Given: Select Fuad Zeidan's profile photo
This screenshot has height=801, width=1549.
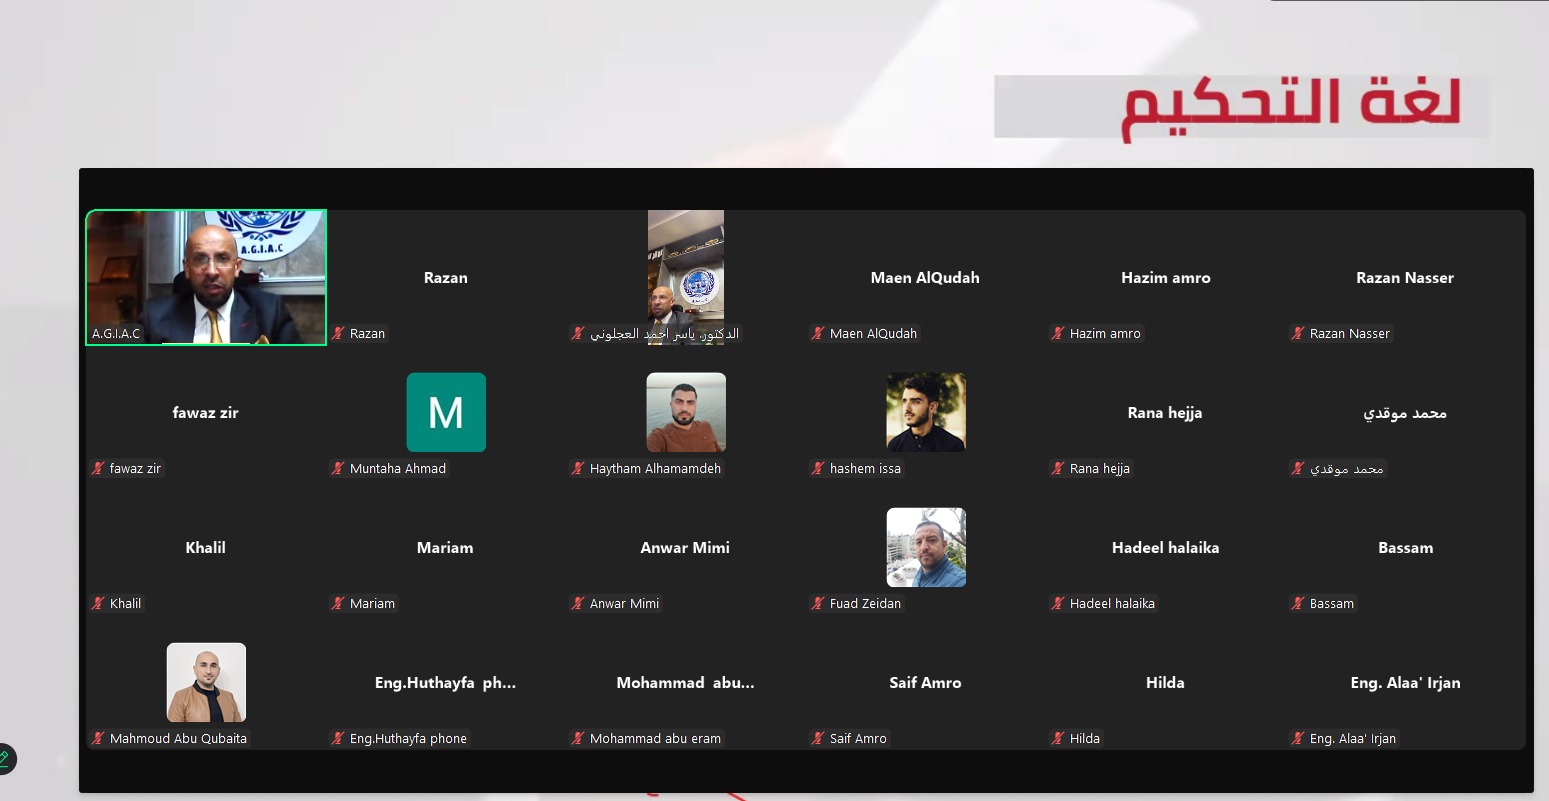Looking at the screenshot, I should click(x=926, y=547).
